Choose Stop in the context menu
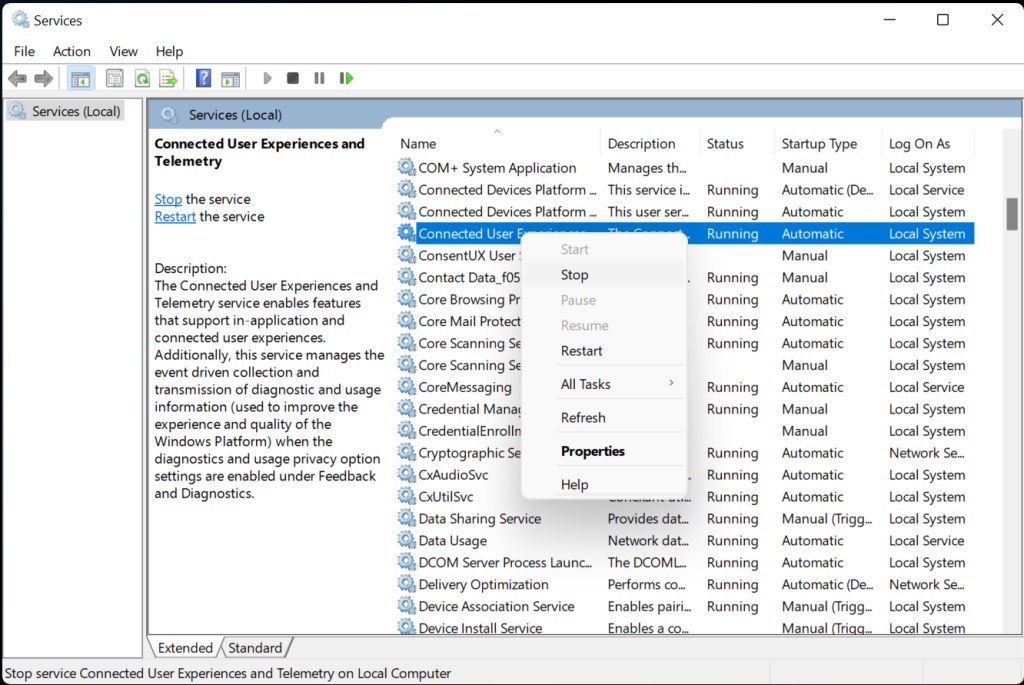Image resolution: width=1024 pixels, height=685 pixels. point(575,275)
